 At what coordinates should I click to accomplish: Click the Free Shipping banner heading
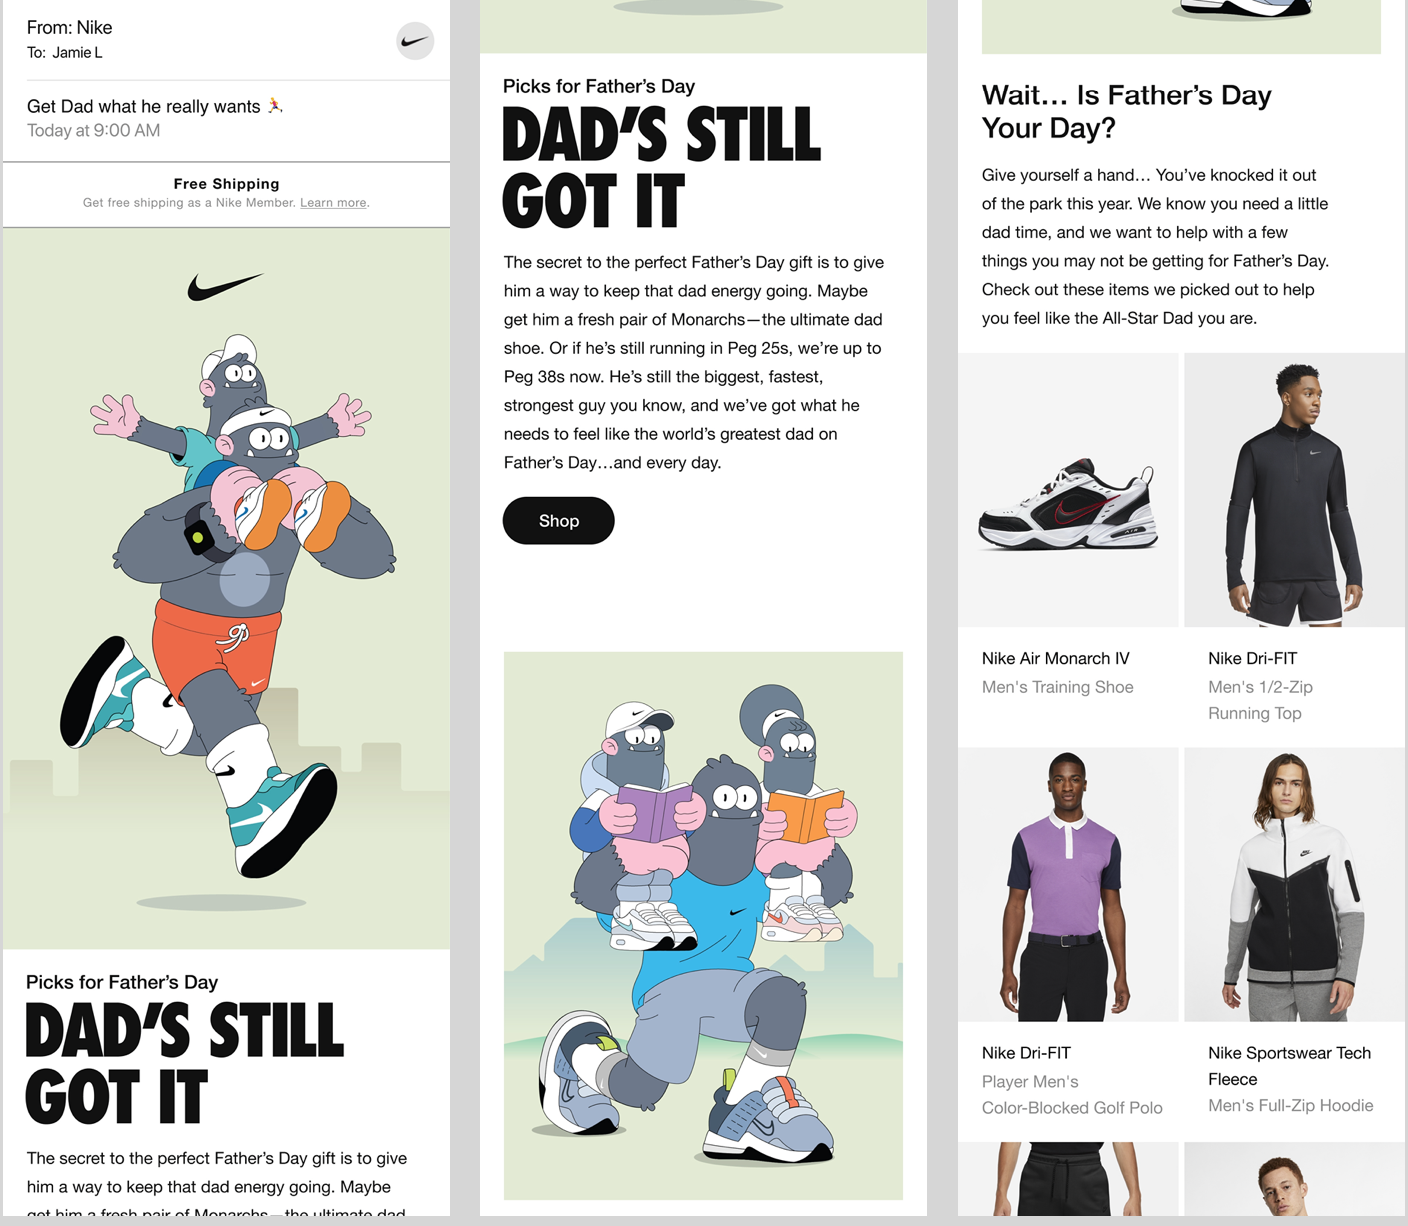[226, 184]
